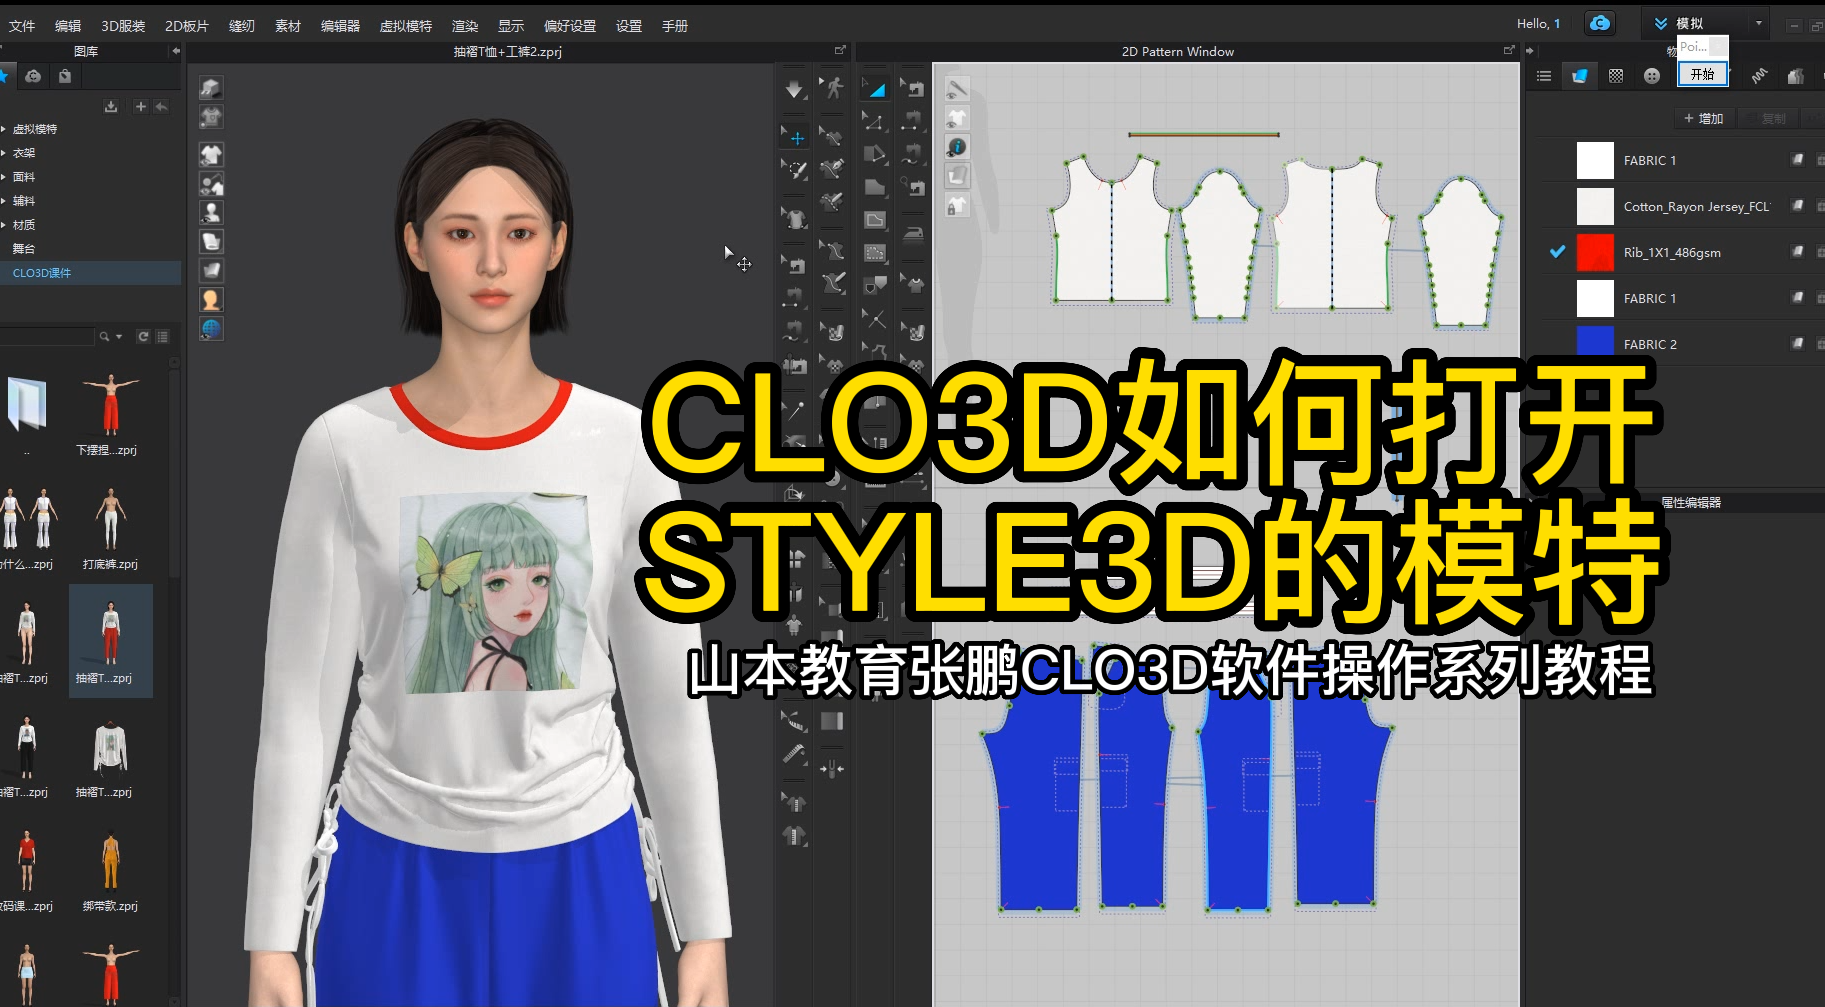Open the 偏好设置 menu
Image resolution: width=1825 pixels, height=1007 pixels.
click(570, 26)
